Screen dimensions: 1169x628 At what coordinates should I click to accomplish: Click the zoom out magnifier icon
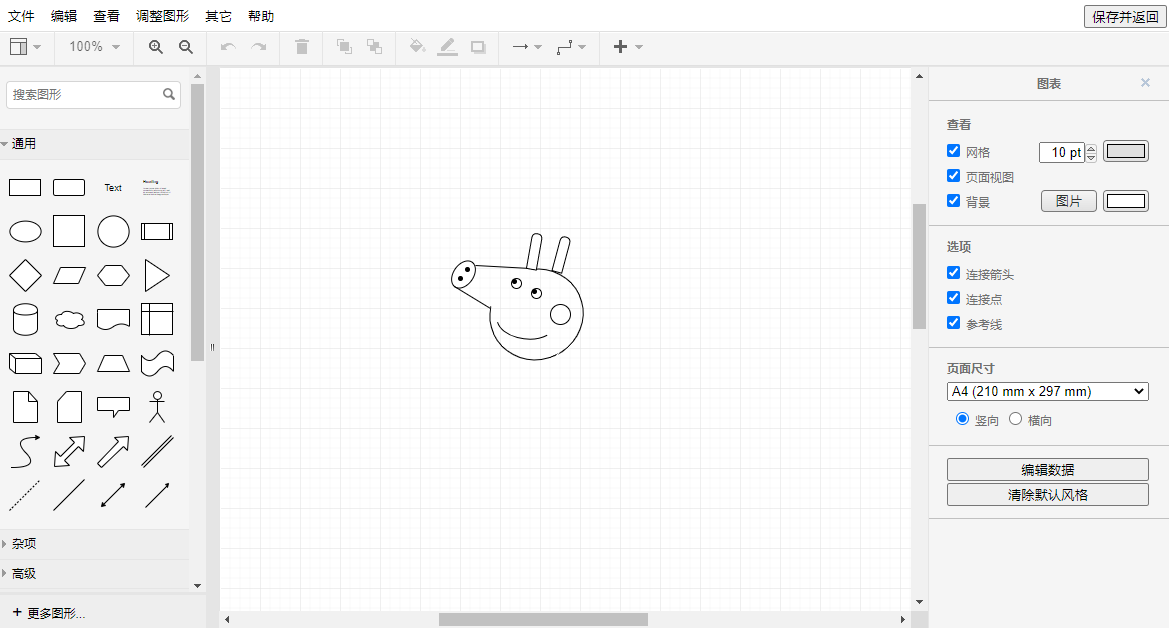186,47
